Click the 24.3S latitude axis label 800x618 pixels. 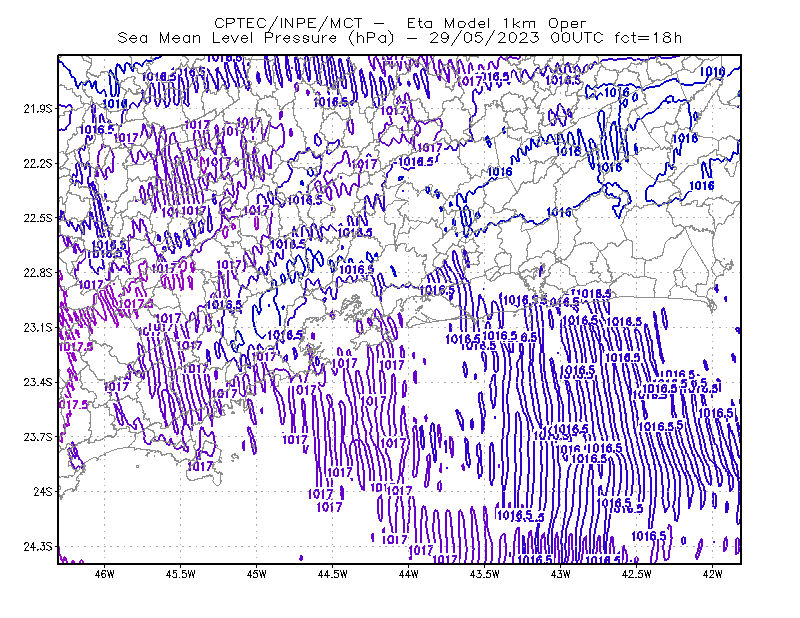click(x=38, y=547)
